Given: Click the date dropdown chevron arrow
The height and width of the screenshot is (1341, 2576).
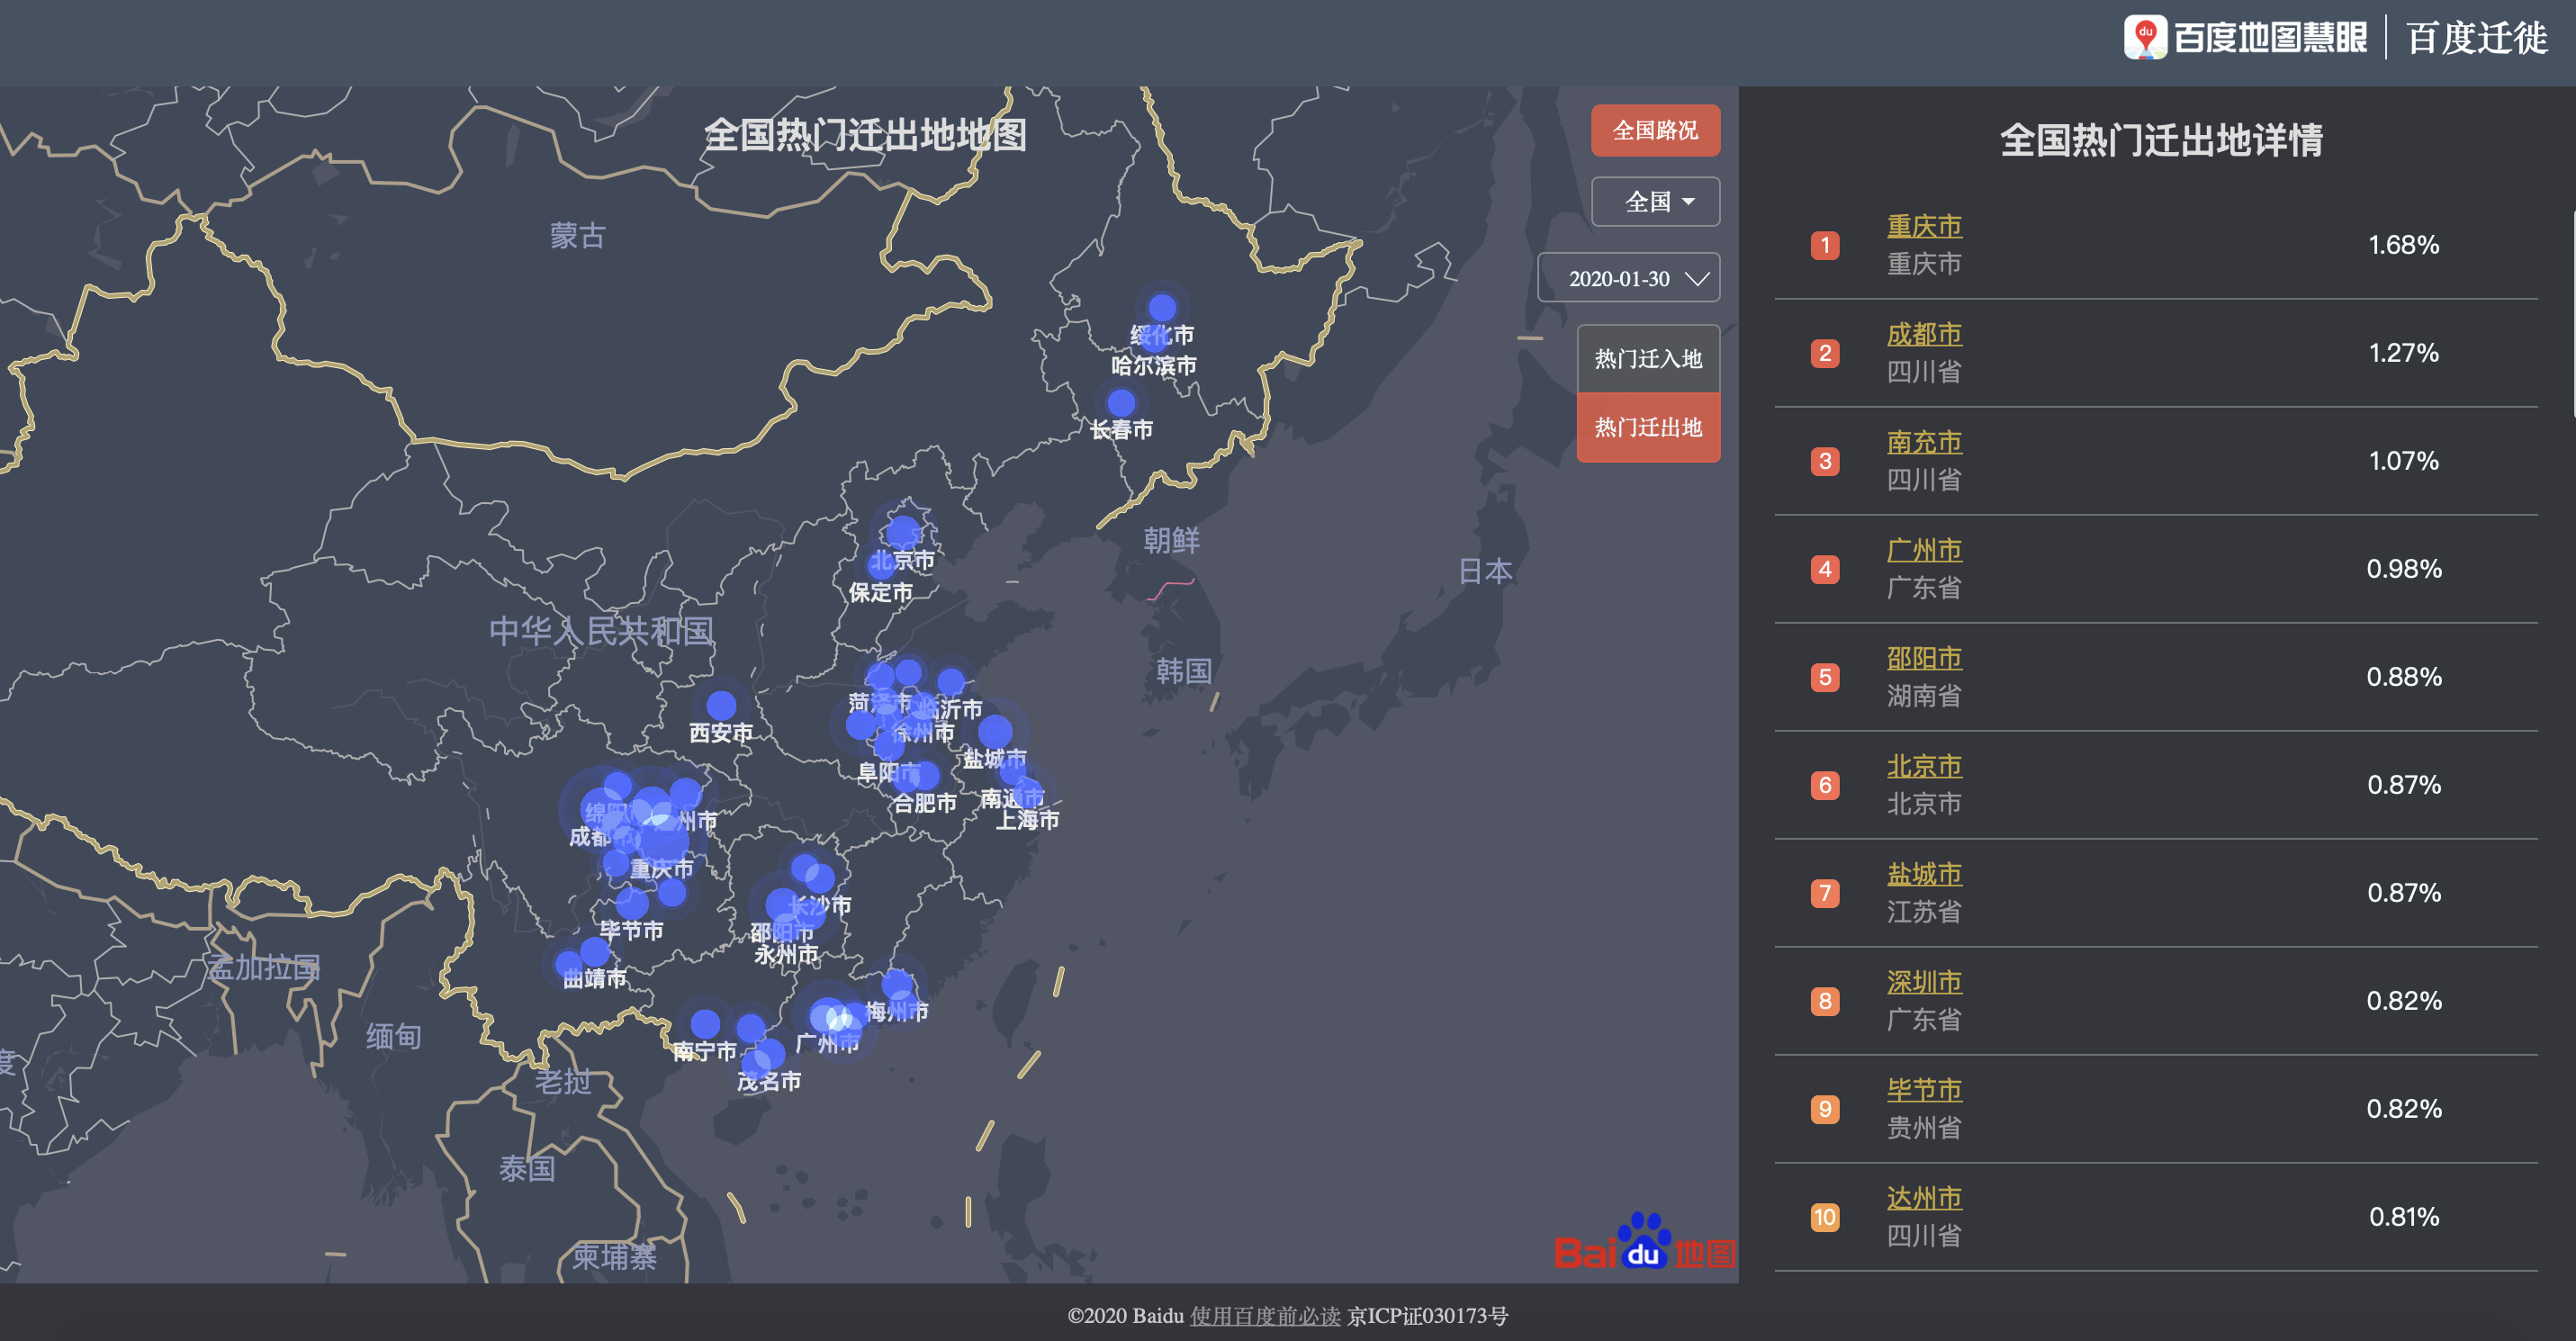Looking at the screenshot, I should click(x=1697, y=279).
